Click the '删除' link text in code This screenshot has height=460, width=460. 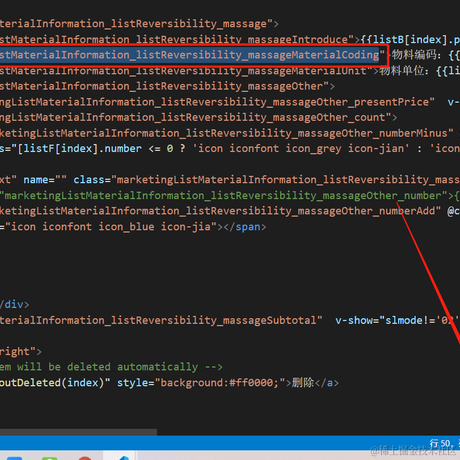click(x=303, y=383)
